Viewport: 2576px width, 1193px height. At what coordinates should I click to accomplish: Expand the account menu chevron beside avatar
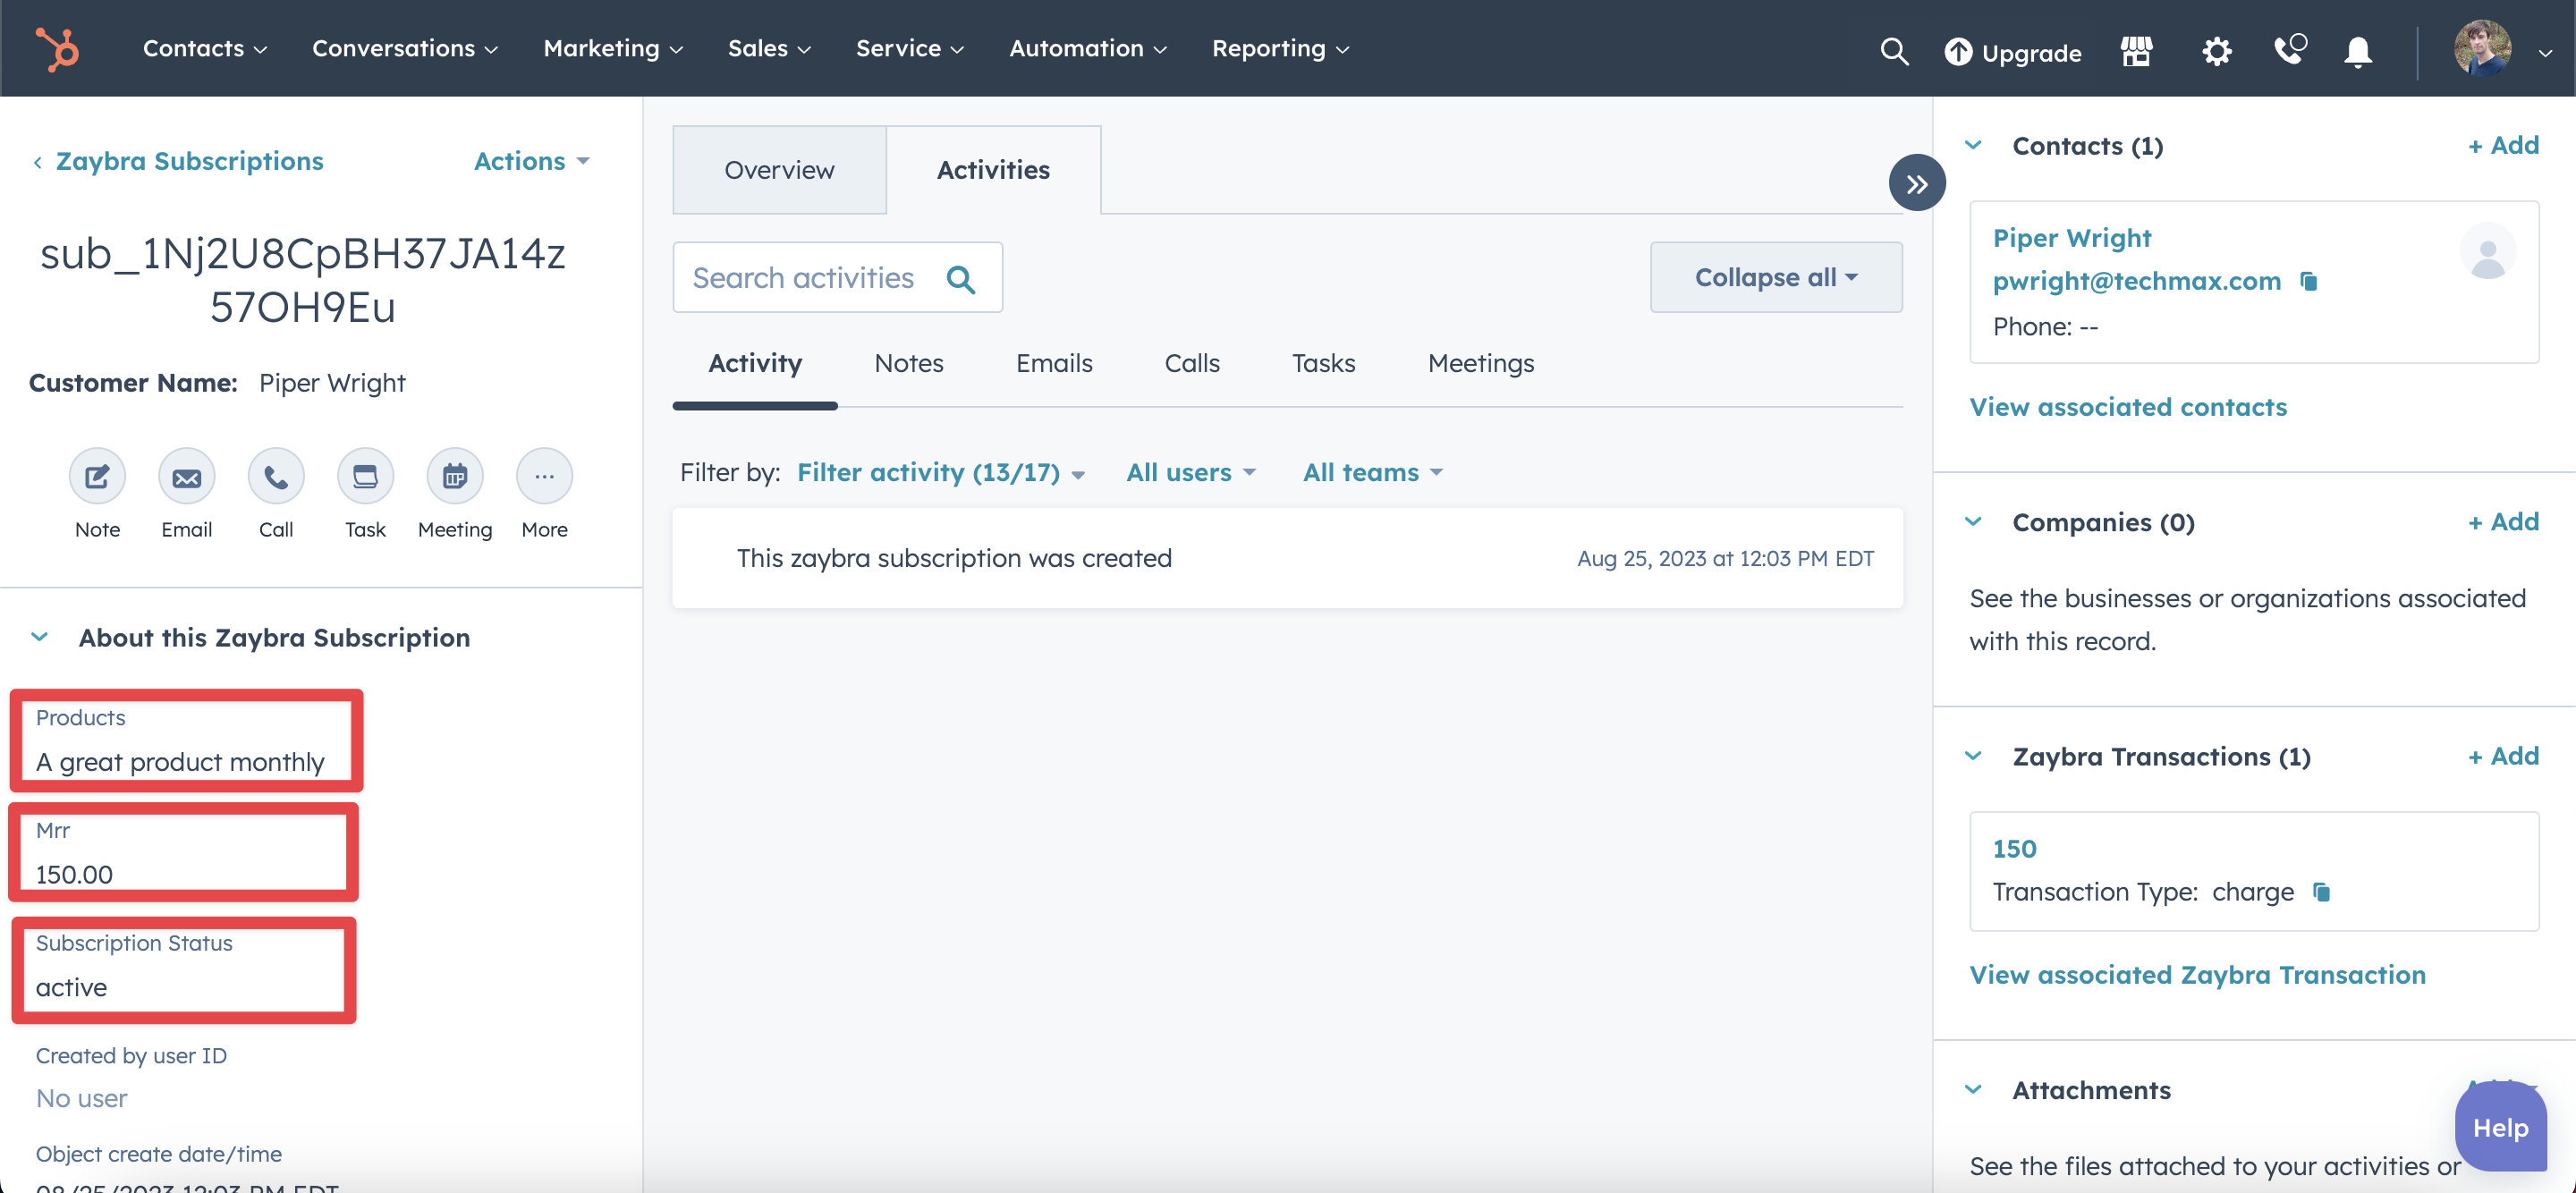pyautogui.click(x=2545, y=53)
